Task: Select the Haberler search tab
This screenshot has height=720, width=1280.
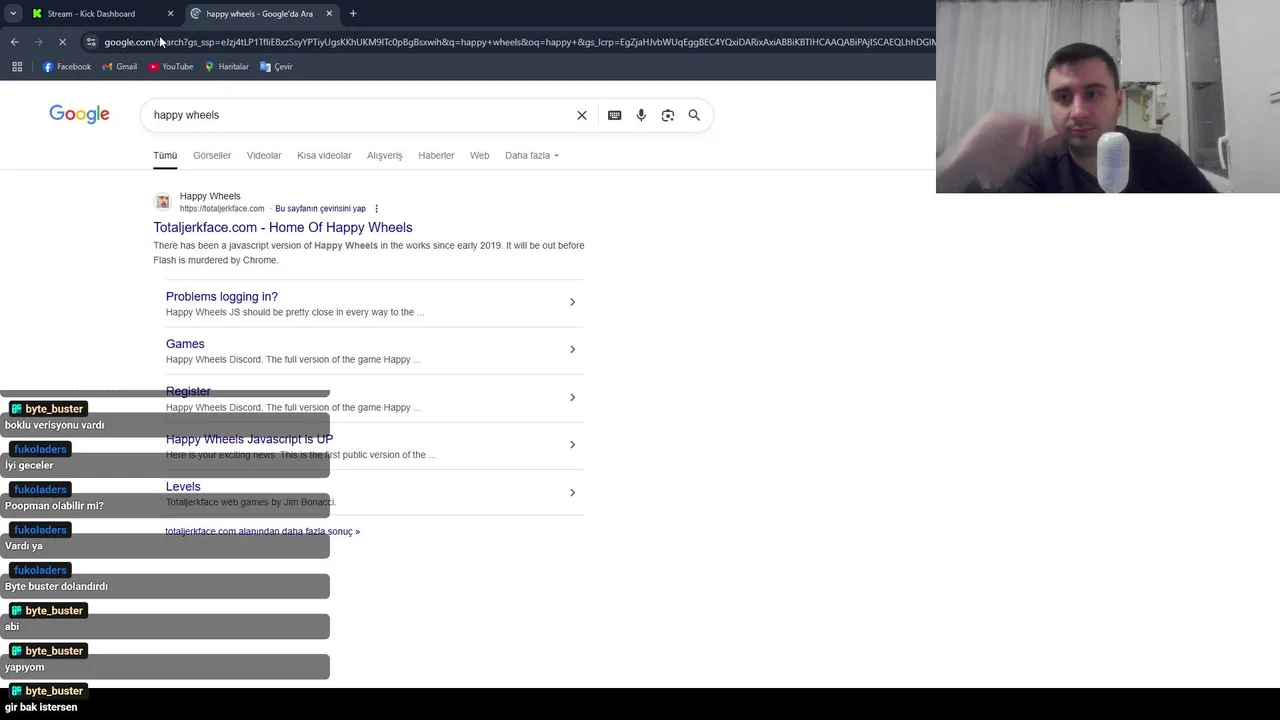Action: [436, 156]
